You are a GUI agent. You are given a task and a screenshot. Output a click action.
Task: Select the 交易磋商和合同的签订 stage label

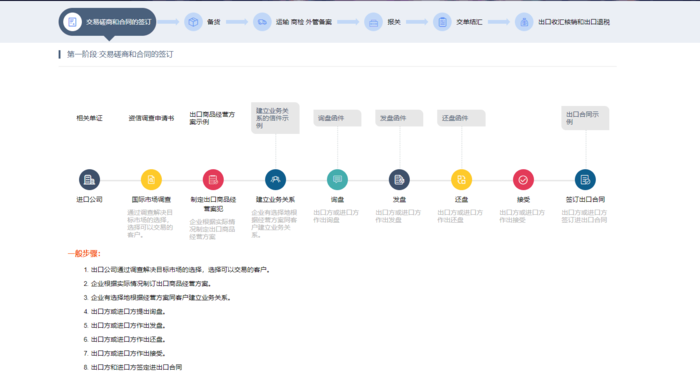pyautogui.click(x=119, y=22)
